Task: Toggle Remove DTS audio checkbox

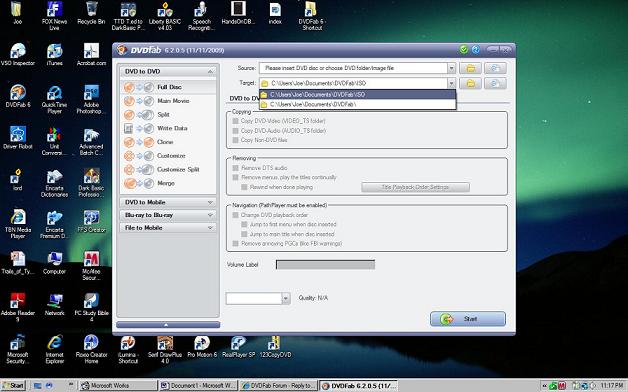Action: [x=236, y=168]
